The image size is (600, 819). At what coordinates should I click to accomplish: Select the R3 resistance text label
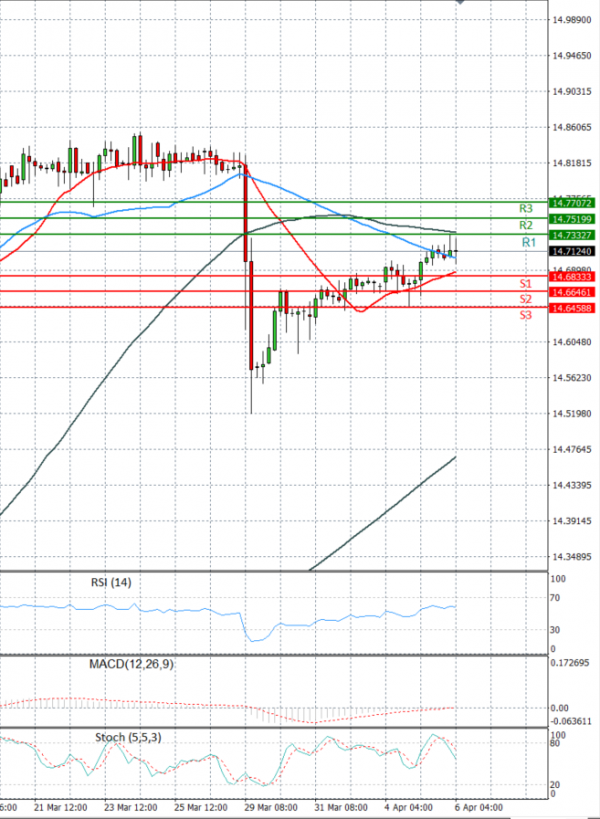[526, 209]
